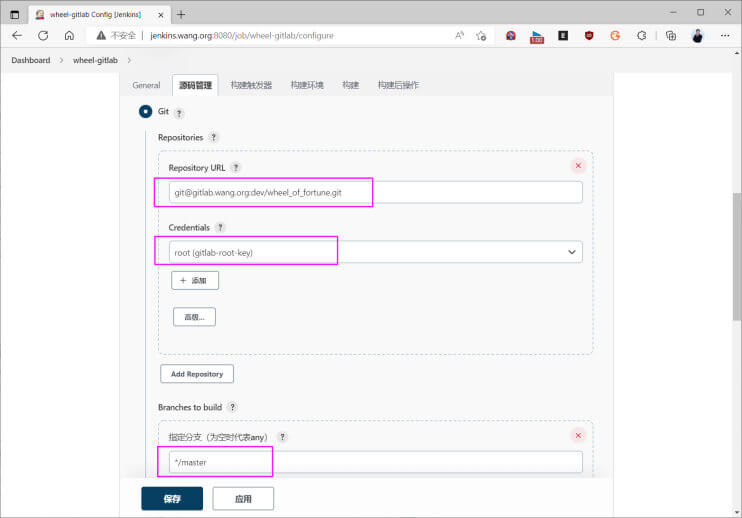Switch to the 构建后操作 tab
This screenshot has height=518, width=742.
(398, 85)
